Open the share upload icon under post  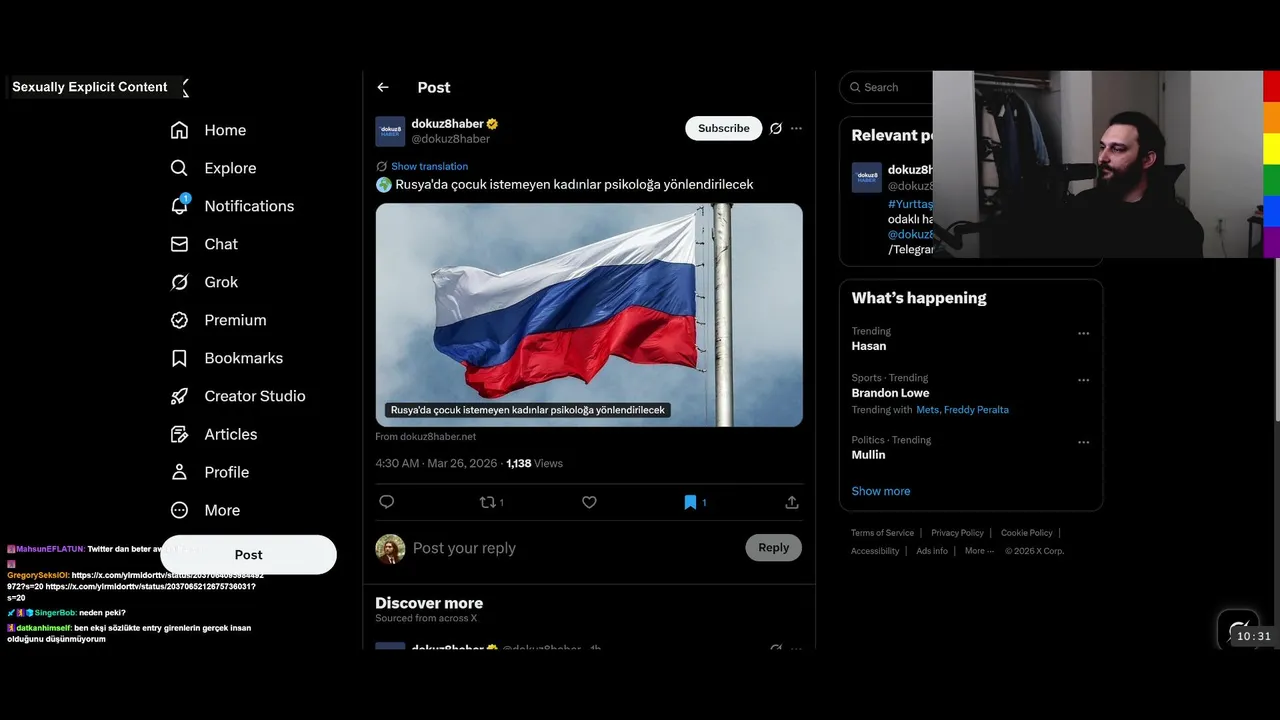pyautogui.click(x=792, y=502)
